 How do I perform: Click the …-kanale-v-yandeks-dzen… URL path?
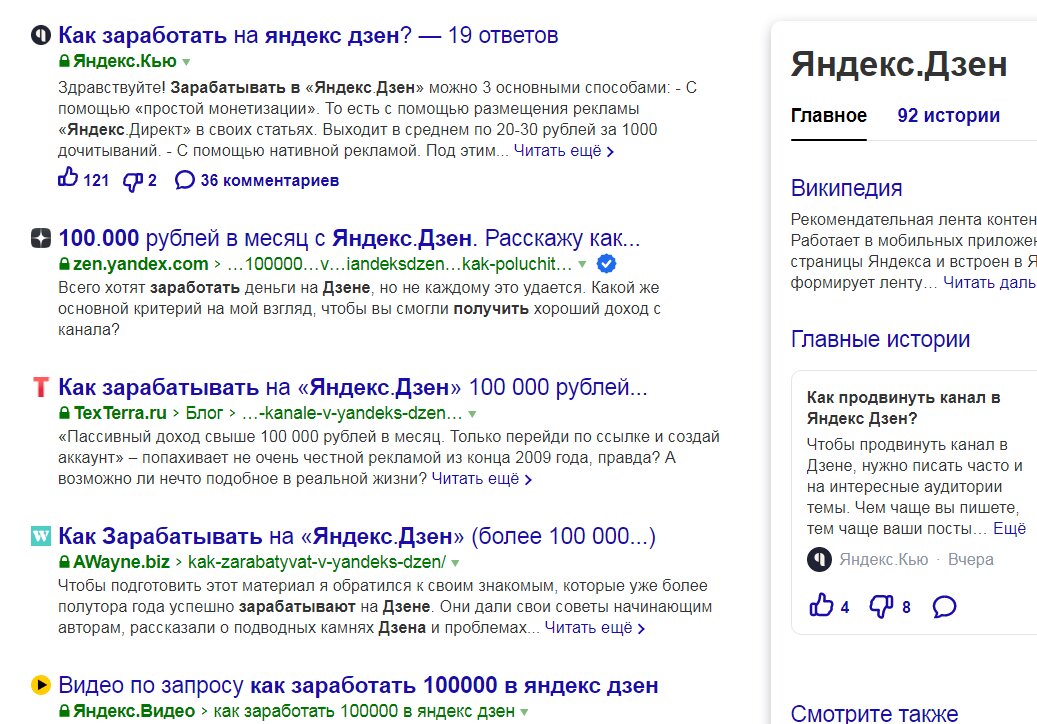tap(353, 413)
